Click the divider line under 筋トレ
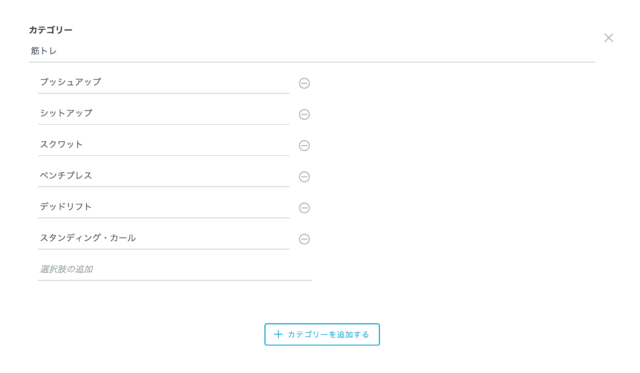This screenshot has width=640, height=373. (312, 62)
